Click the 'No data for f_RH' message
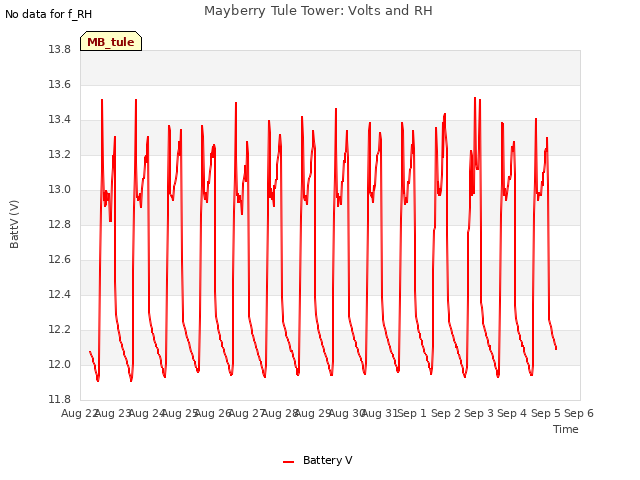The height and width of the screenshot is (480, 640). coord(49,14)
